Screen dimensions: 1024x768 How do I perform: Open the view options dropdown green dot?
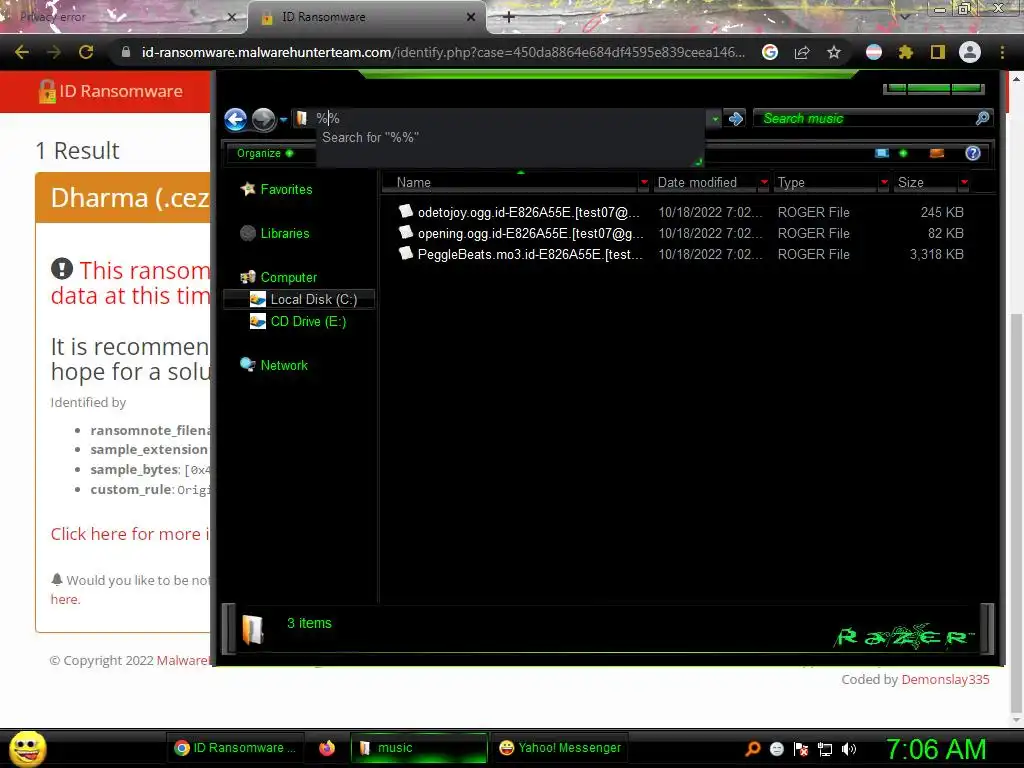[903, 153]
